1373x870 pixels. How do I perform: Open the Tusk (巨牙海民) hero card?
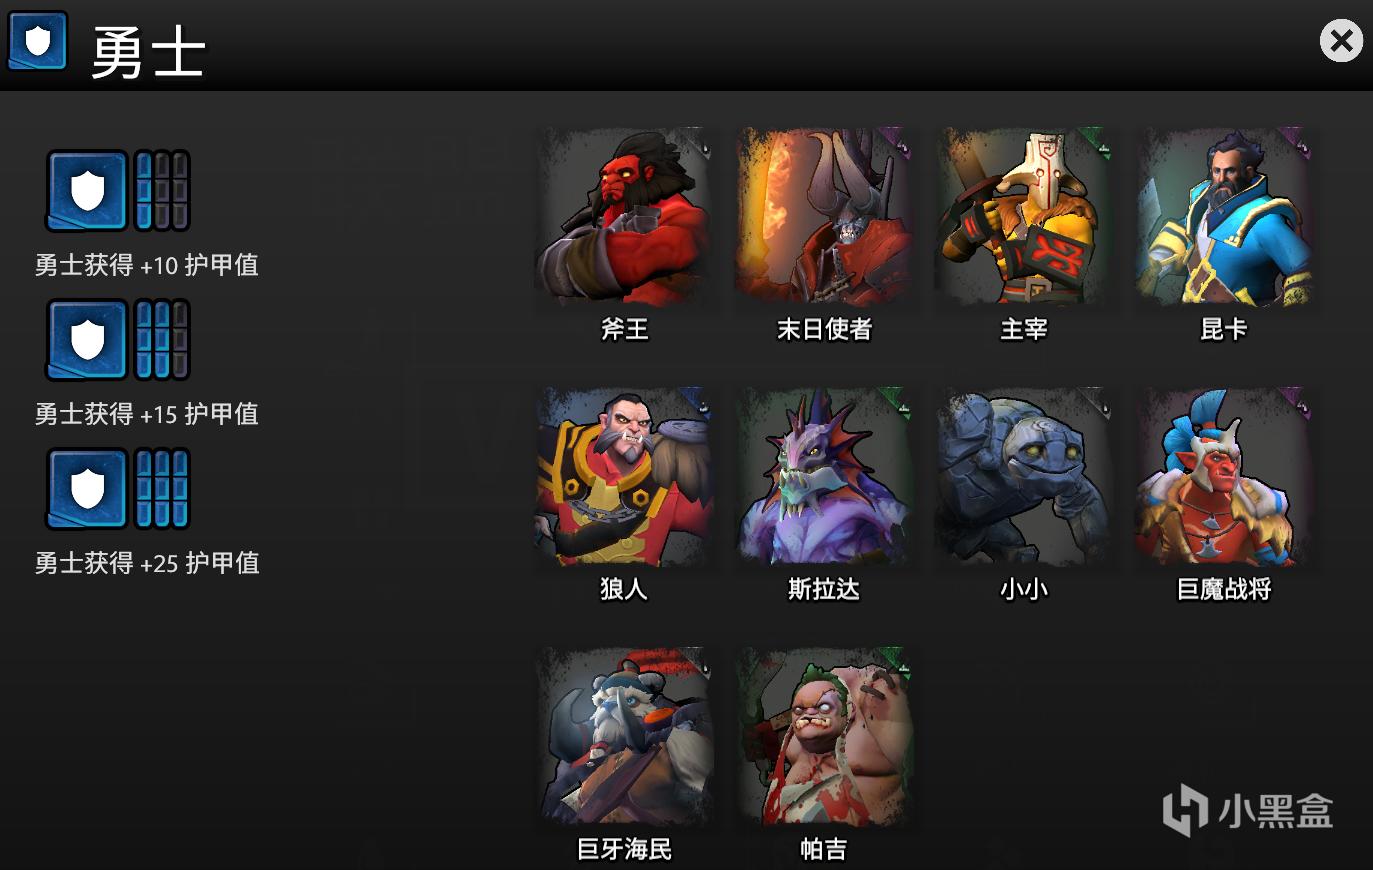point(624,736)
